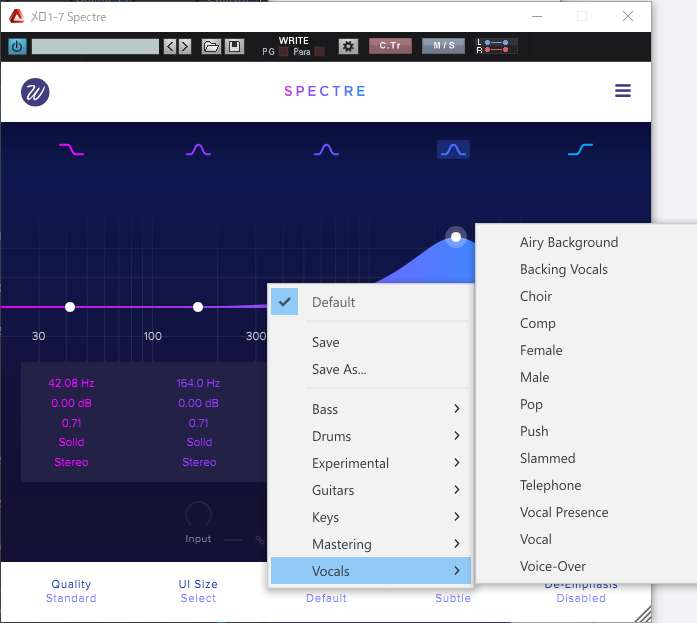Expand the Keys presets submenu
This screenshot has width=697, height=623.
point(371,517)
